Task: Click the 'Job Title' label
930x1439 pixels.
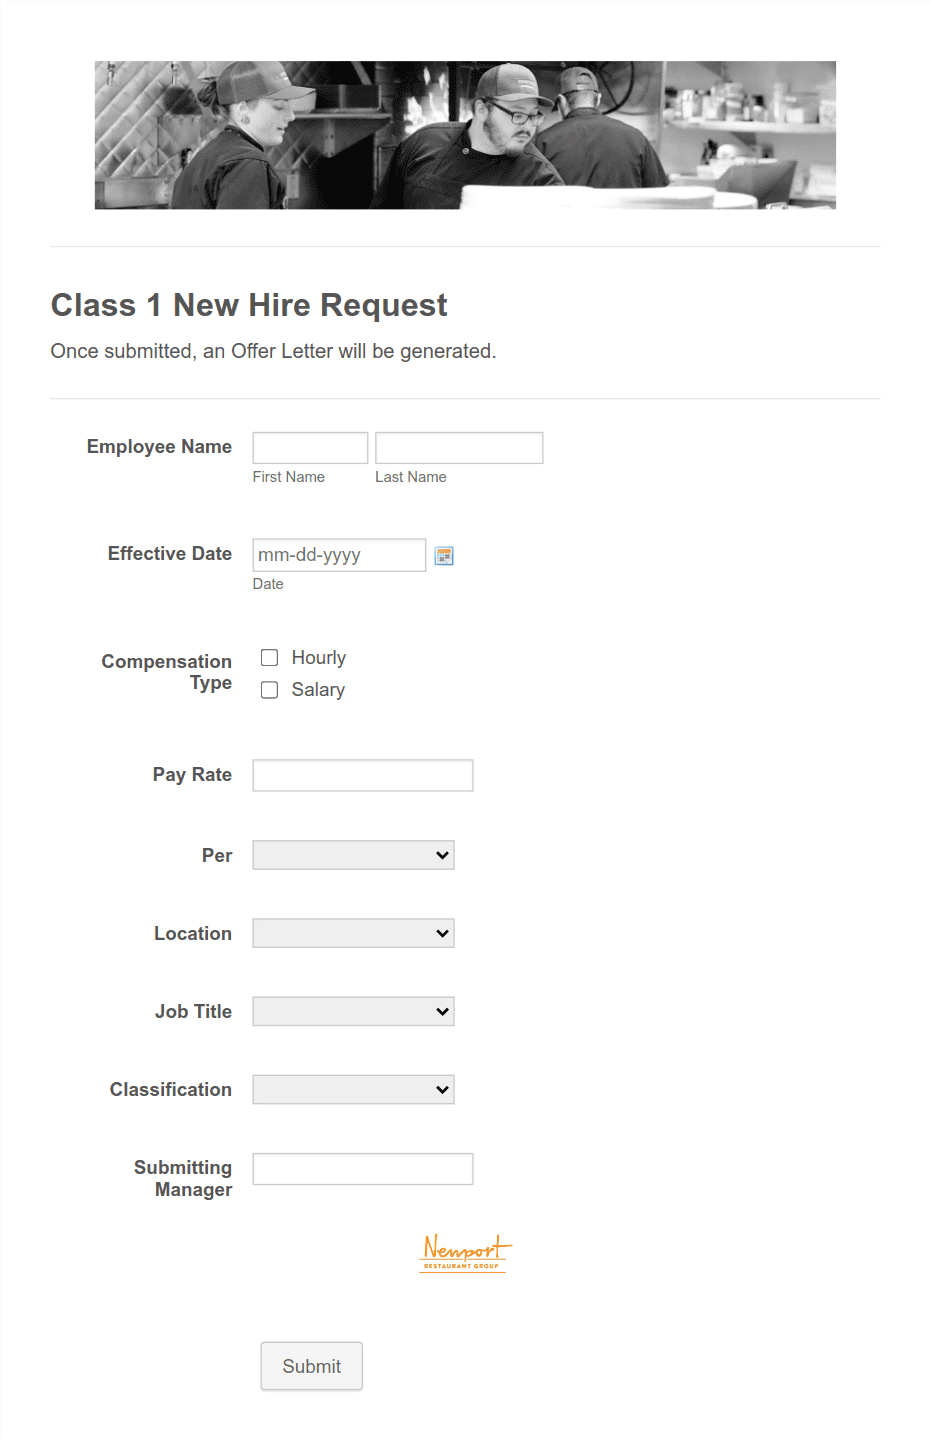Action: point(193,1012)
